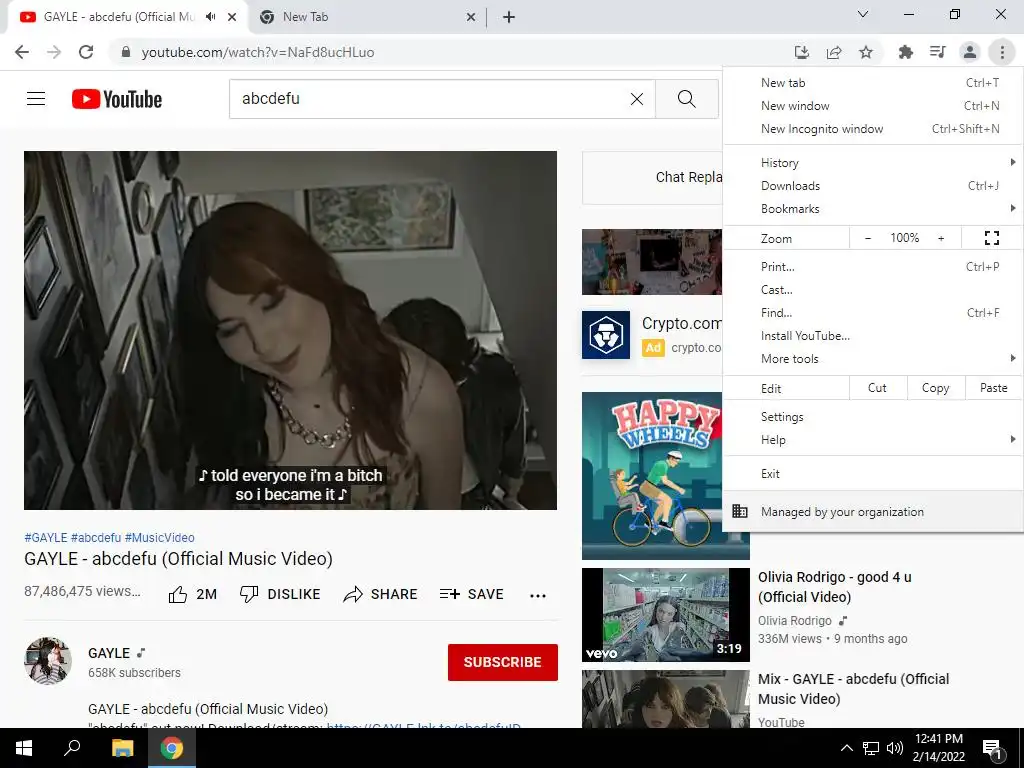Subscribe to the GAYLE channel
The image size is (1024, 768).
pos(503,662)
